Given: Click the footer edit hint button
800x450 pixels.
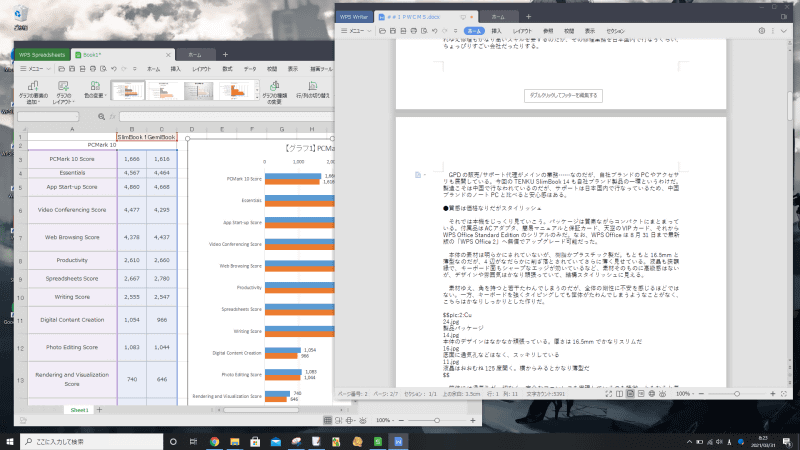Looking at the screenshot, I should click(x=563, y=95).
